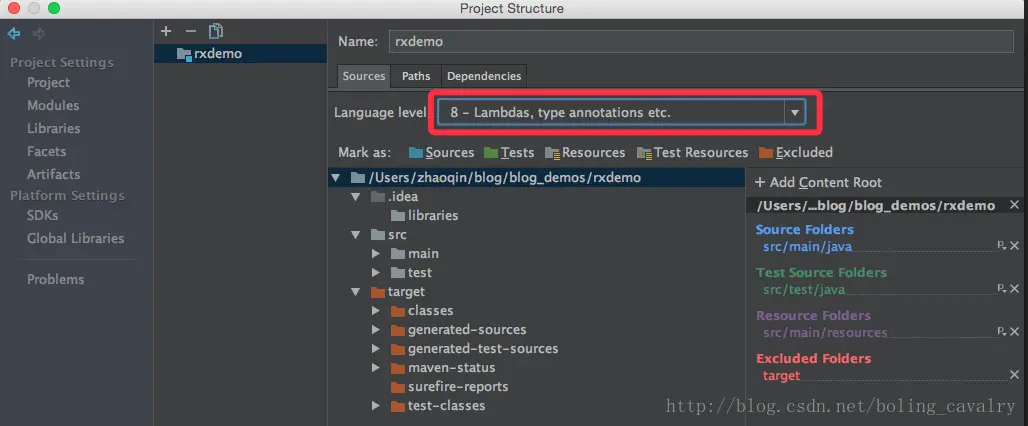Select the rxdemo module in the list

240,54
